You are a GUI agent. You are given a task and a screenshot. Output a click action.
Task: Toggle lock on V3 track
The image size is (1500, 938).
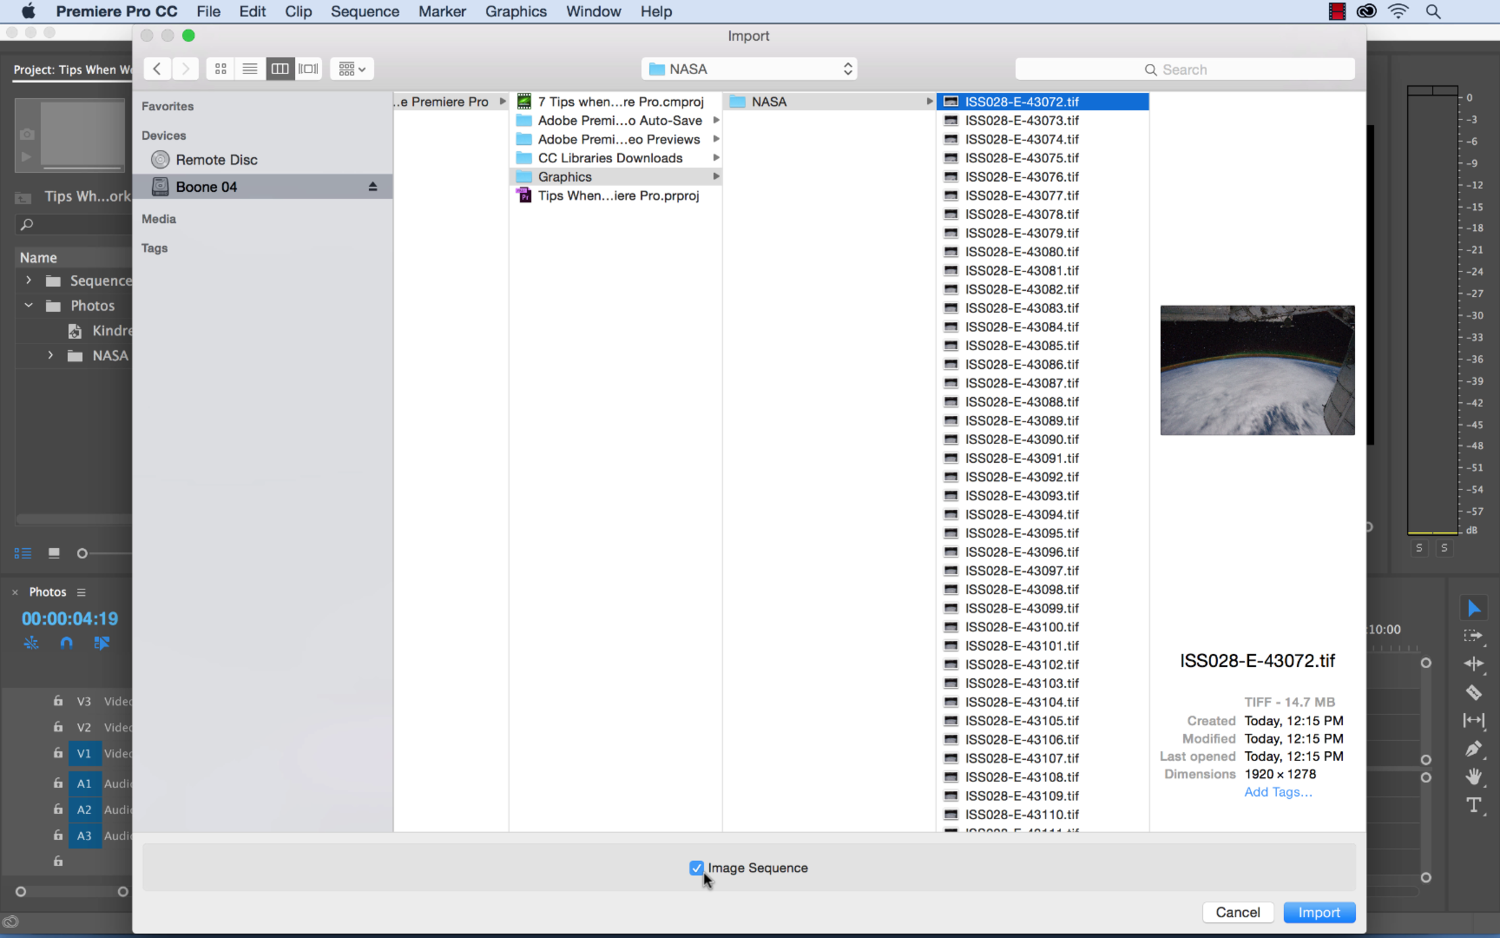58,701
